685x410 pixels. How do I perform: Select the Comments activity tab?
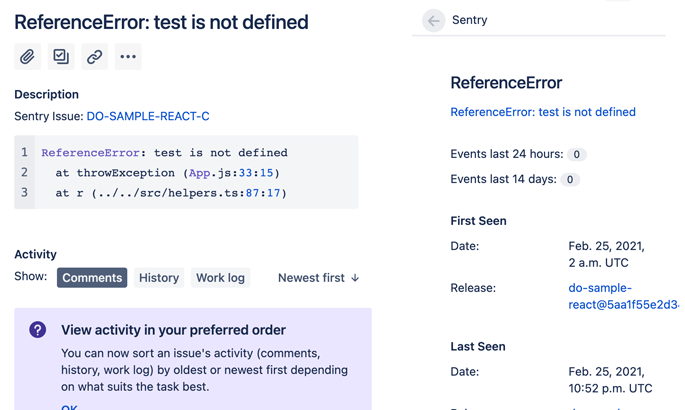pos(92,278)
